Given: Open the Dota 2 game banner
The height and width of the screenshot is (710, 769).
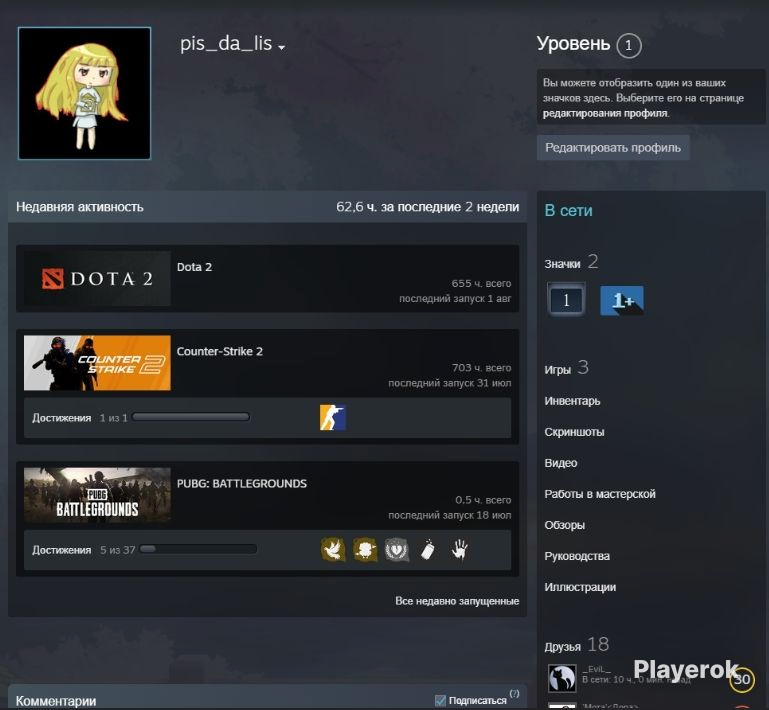Looking at the screenshot, I should point(97,279).
